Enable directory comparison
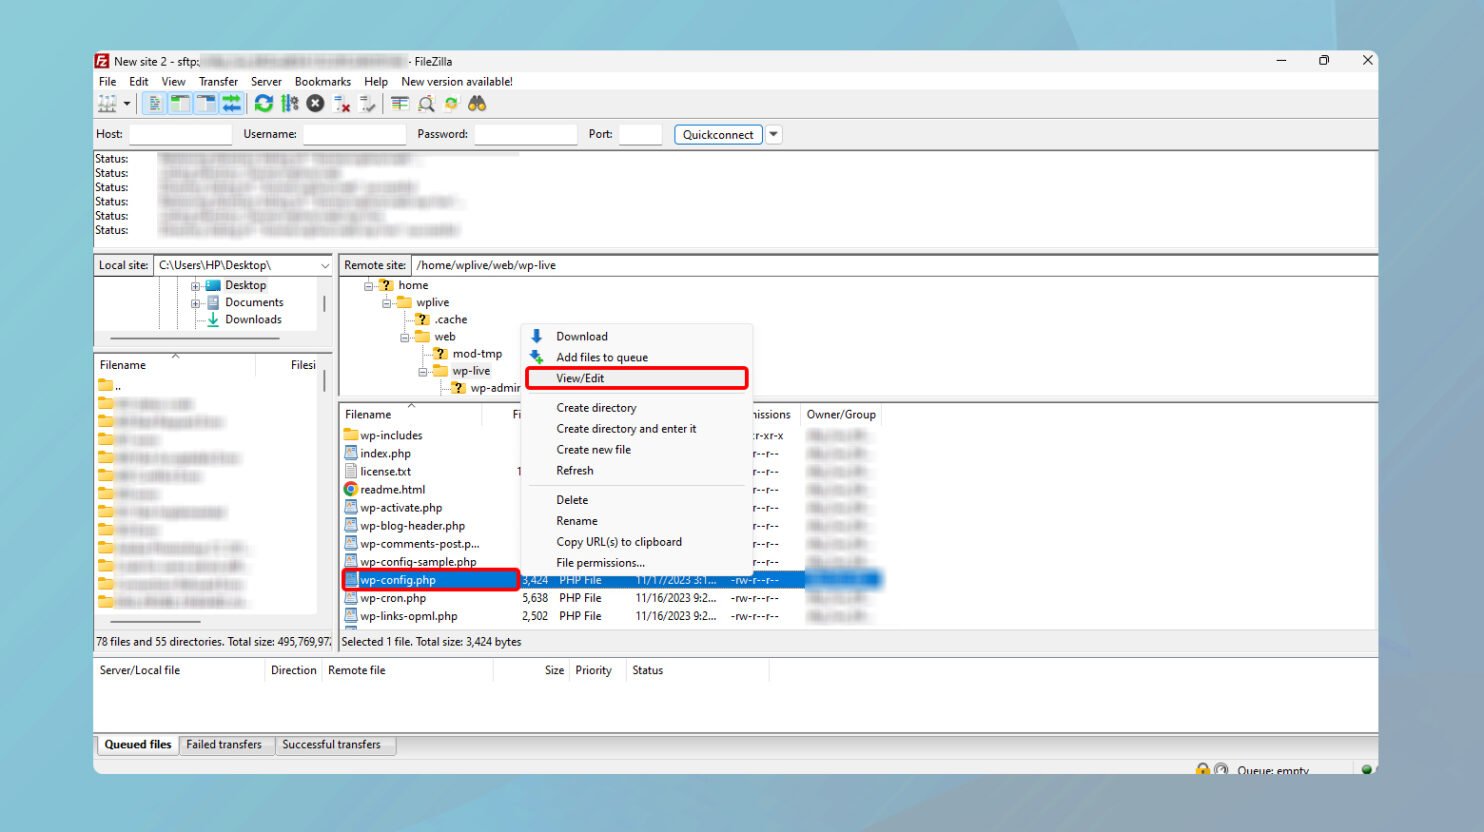 pyautogui.click(x=425, y=102)
